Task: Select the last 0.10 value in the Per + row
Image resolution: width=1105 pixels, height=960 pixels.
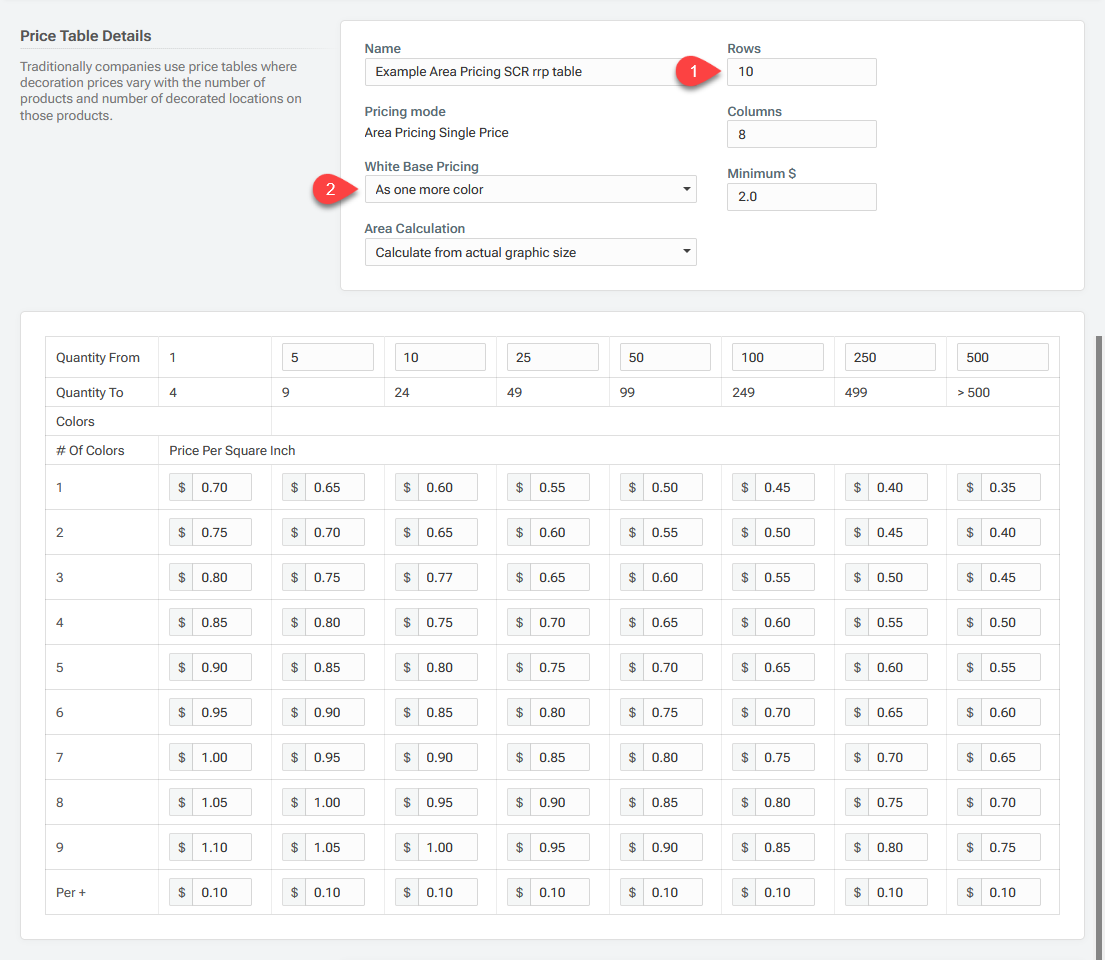Action: (x=1011, y=892)
